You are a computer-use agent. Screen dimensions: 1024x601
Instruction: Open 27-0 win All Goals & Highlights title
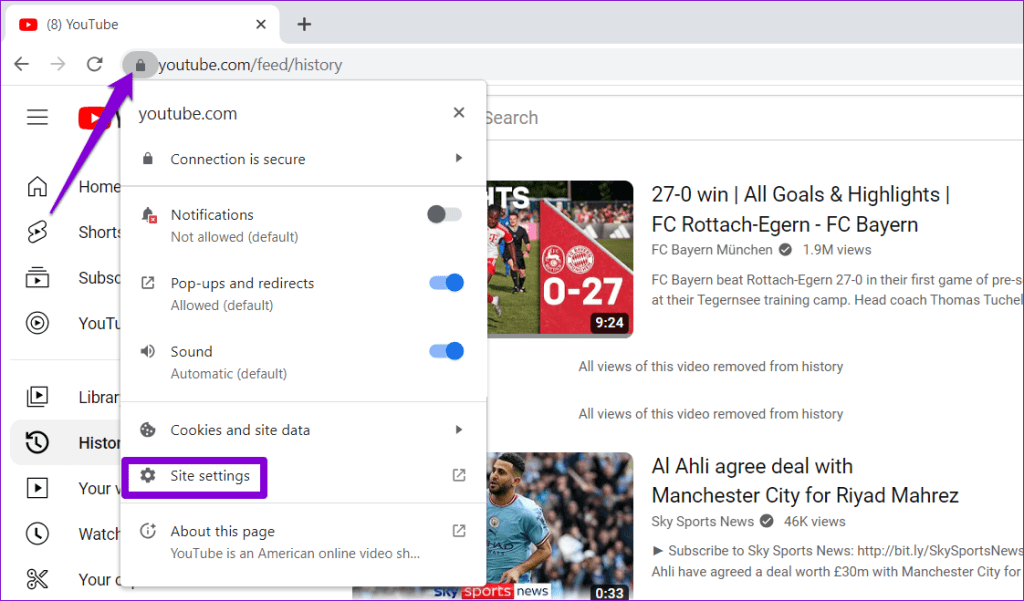pyautogui.click(x=801, y=209)
